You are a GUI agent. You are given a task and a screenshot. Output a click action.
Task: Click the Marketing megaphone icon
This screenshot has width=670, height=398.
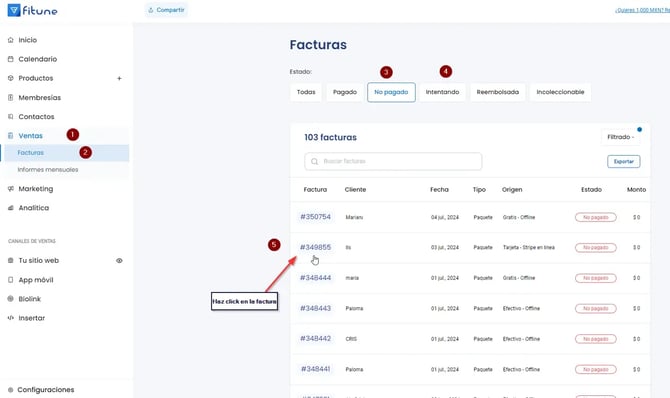(11, 189)
